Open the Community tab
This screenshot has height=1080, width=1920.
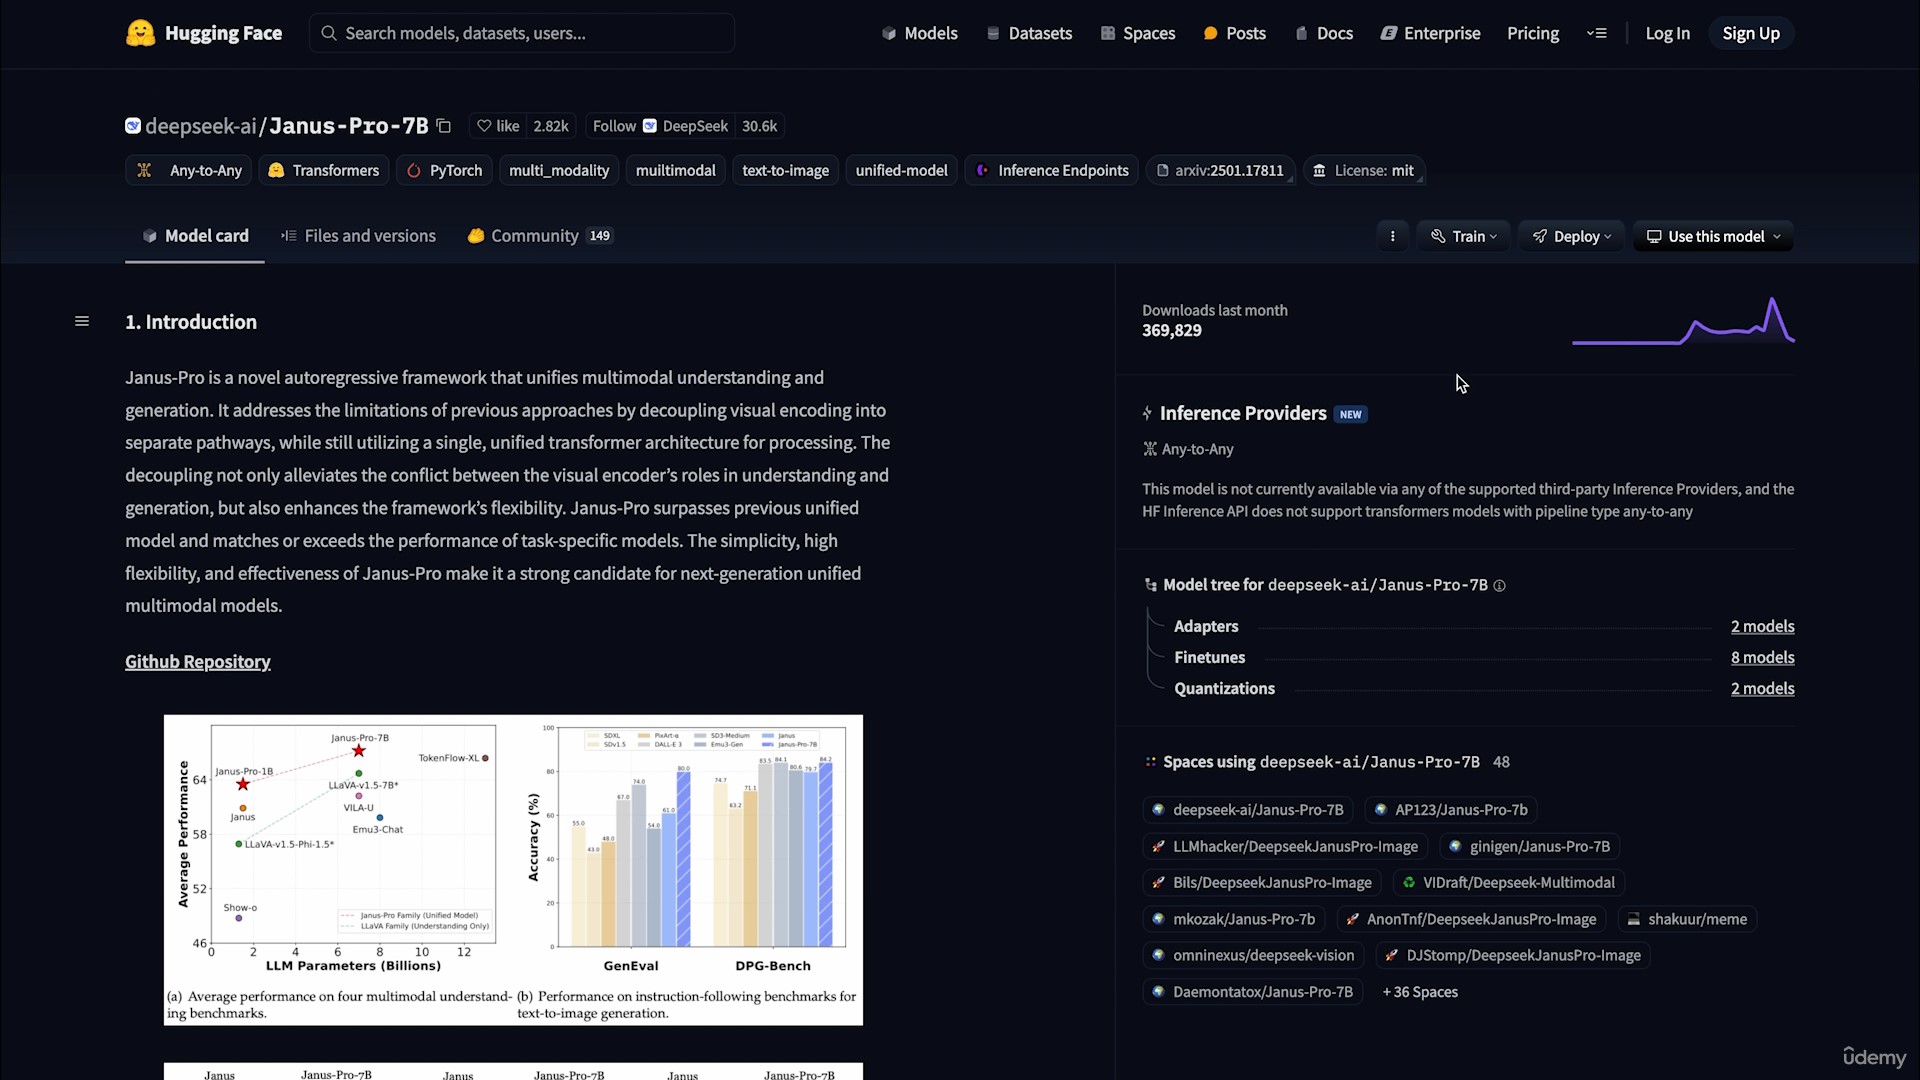(540, 236)
